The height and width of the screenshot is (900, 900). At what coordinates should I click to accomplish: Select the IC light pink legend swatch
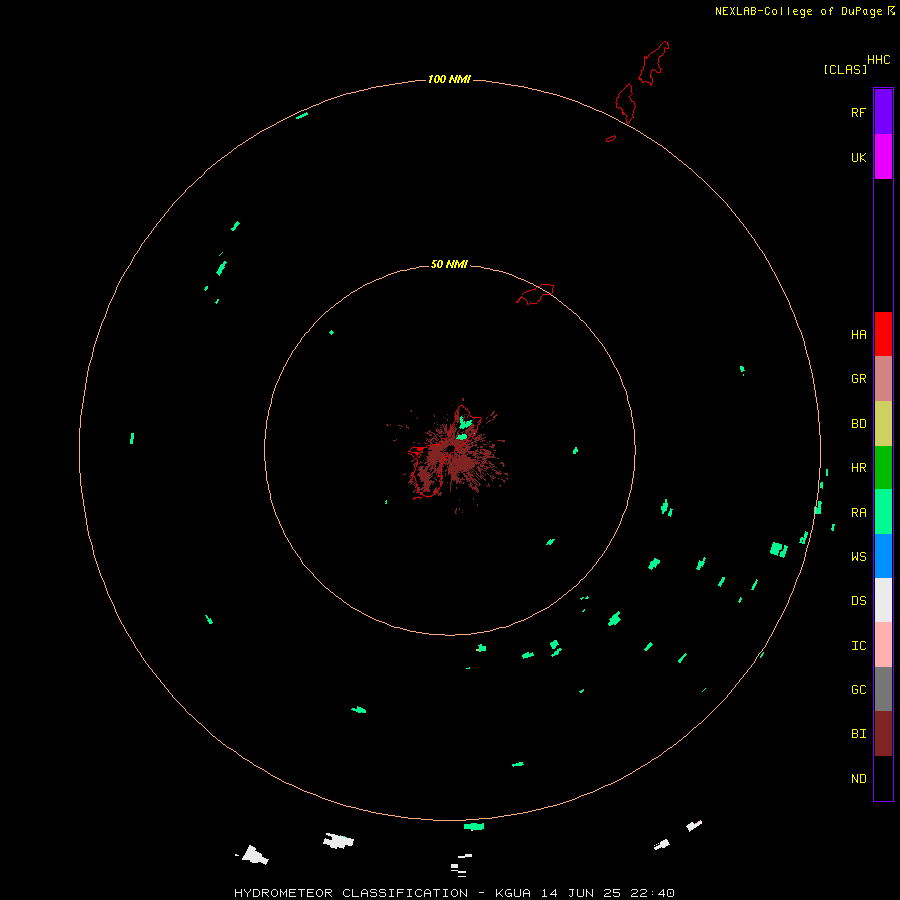[x=883, y=645]
